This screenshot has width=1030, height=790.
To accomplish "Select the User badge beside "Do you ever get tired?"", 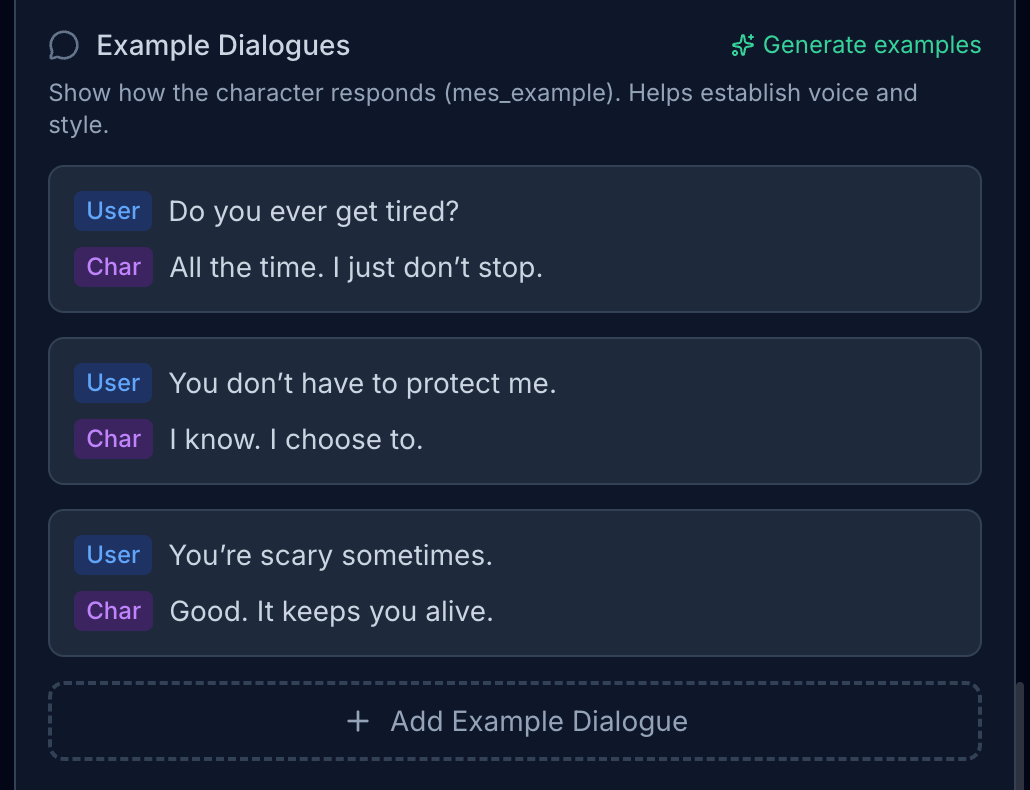I will [113, 211].
